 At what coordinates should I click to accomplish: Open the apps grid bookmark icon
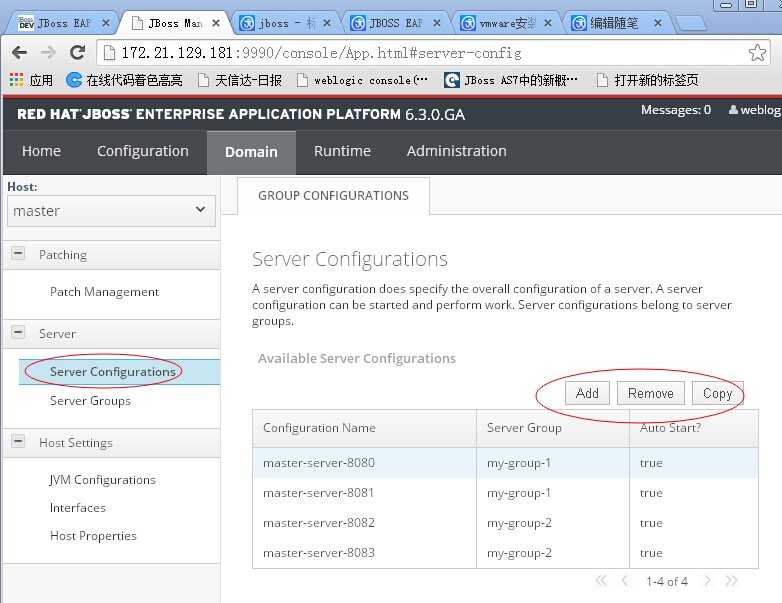(16, 80)
